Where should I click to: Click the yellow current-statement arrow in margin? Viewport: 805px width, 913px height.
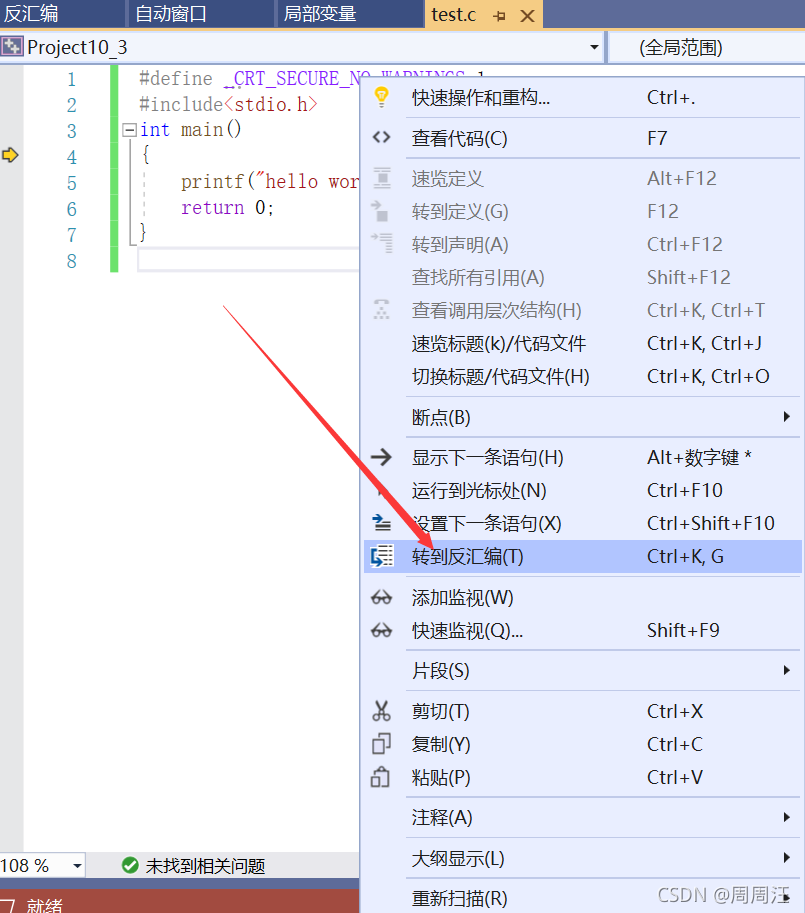point(10,155)
